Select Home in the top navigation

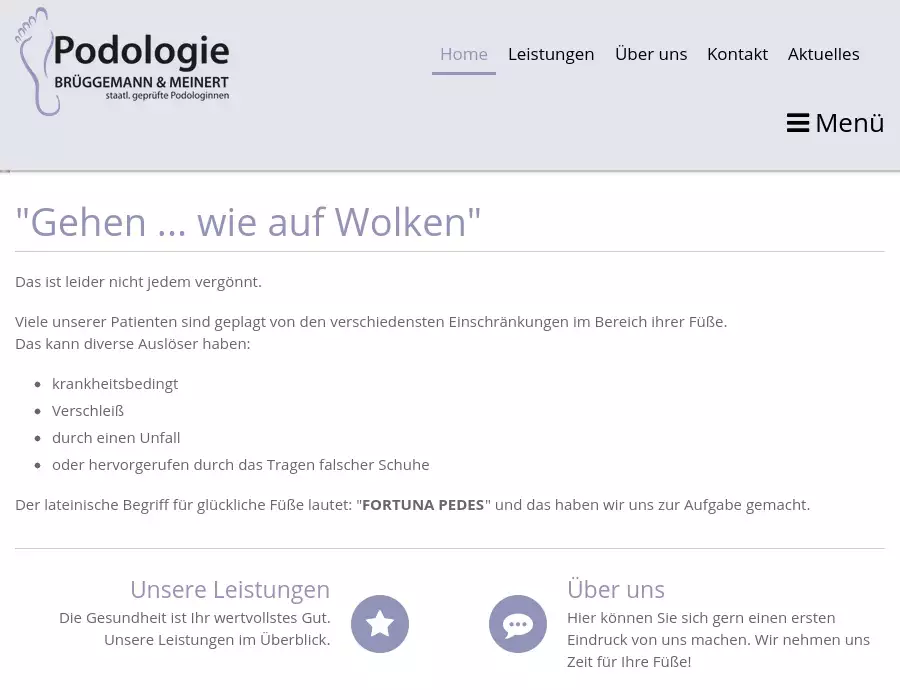(x=464, y=54)
